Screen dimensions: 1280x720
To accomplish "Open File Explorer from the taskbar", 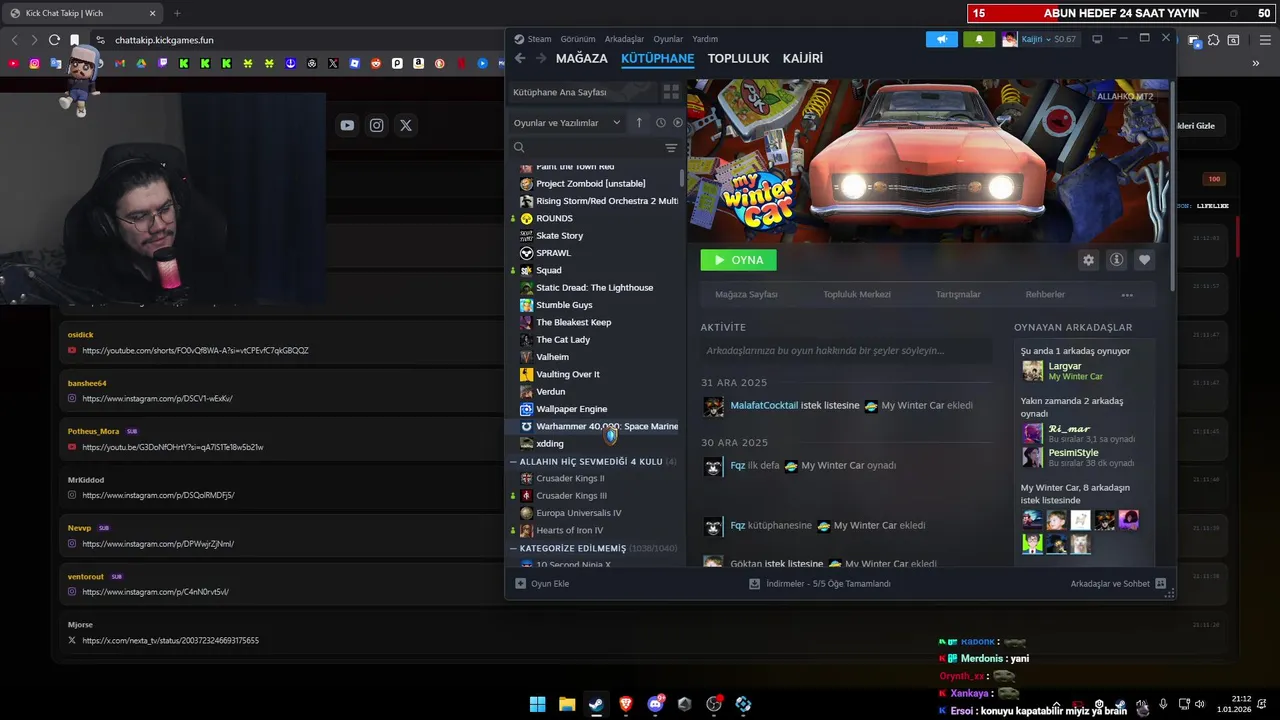I will tap(567, 704).
